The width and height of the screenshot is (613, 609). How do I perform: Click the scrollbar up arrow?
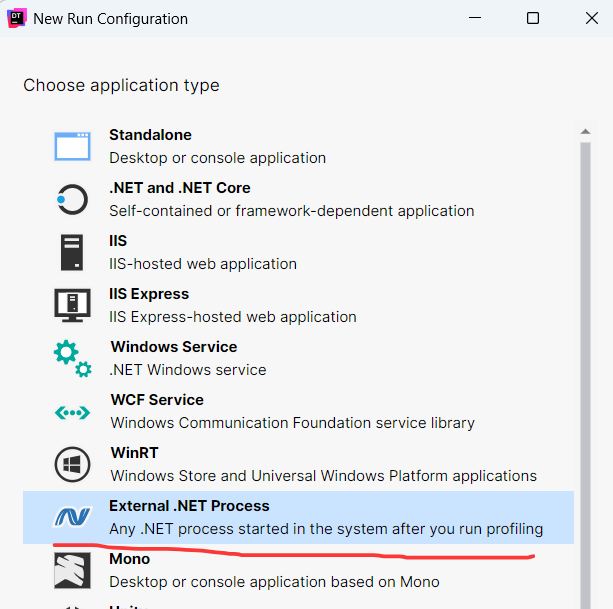[x=584, y=131]
